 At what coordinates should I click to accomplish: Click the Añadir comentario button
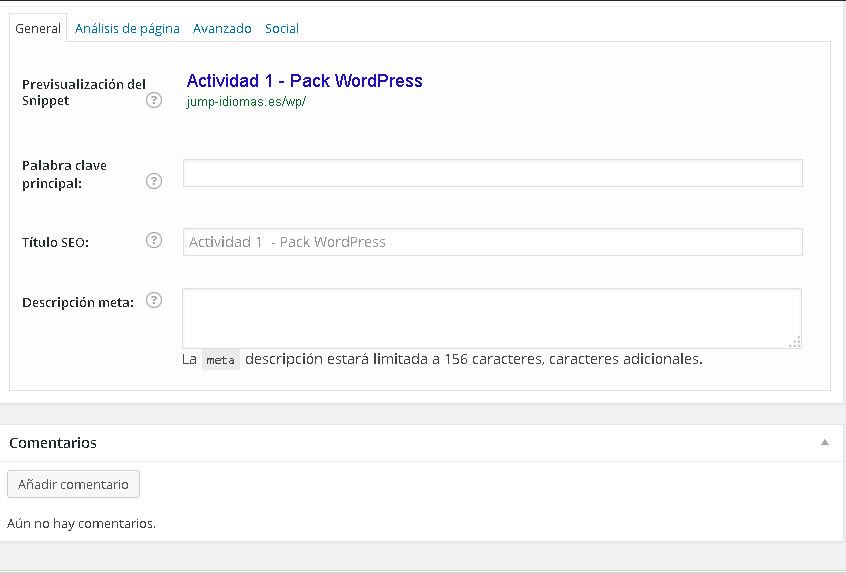pos(73,484)
